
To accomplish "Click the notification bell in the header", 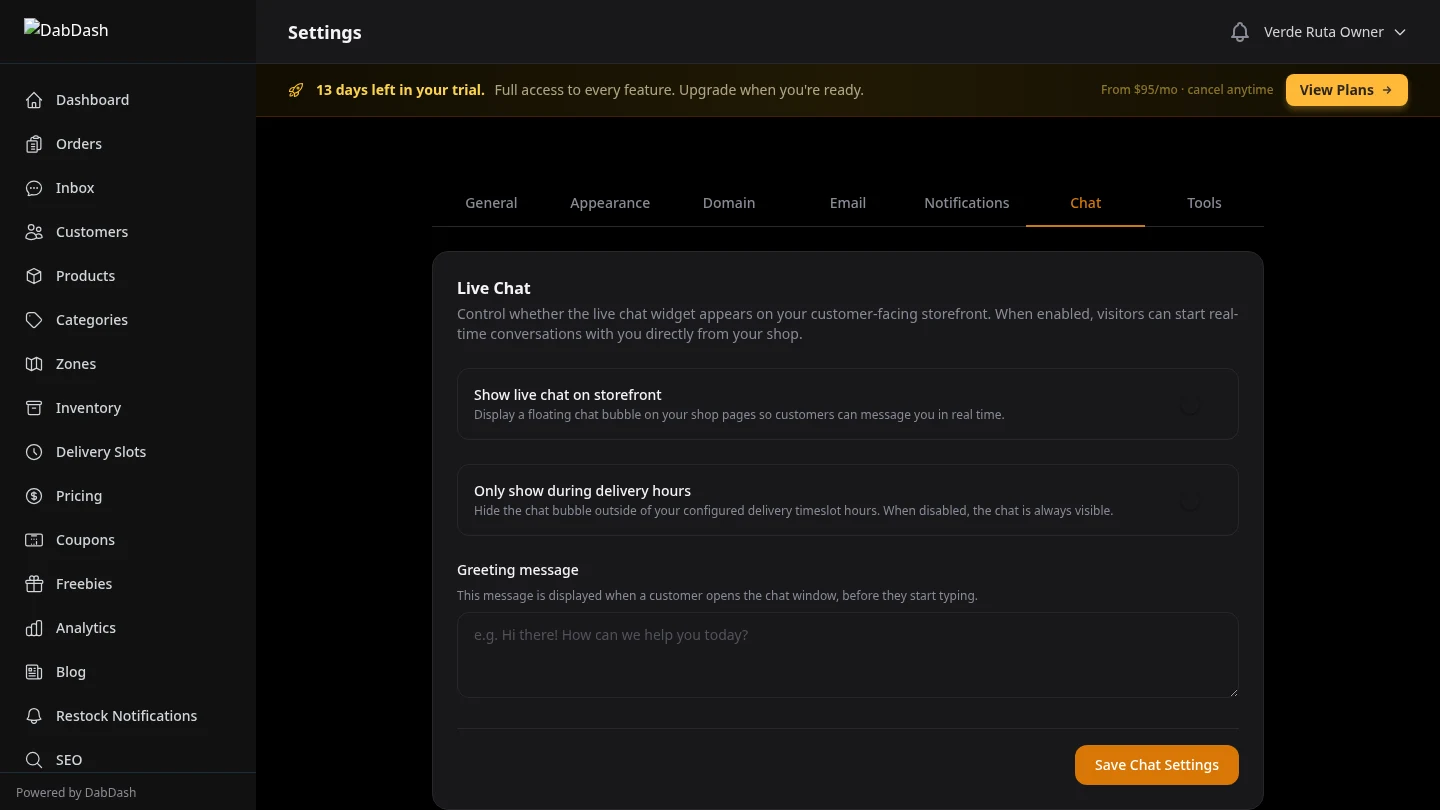I will (x=1240, y=31).
